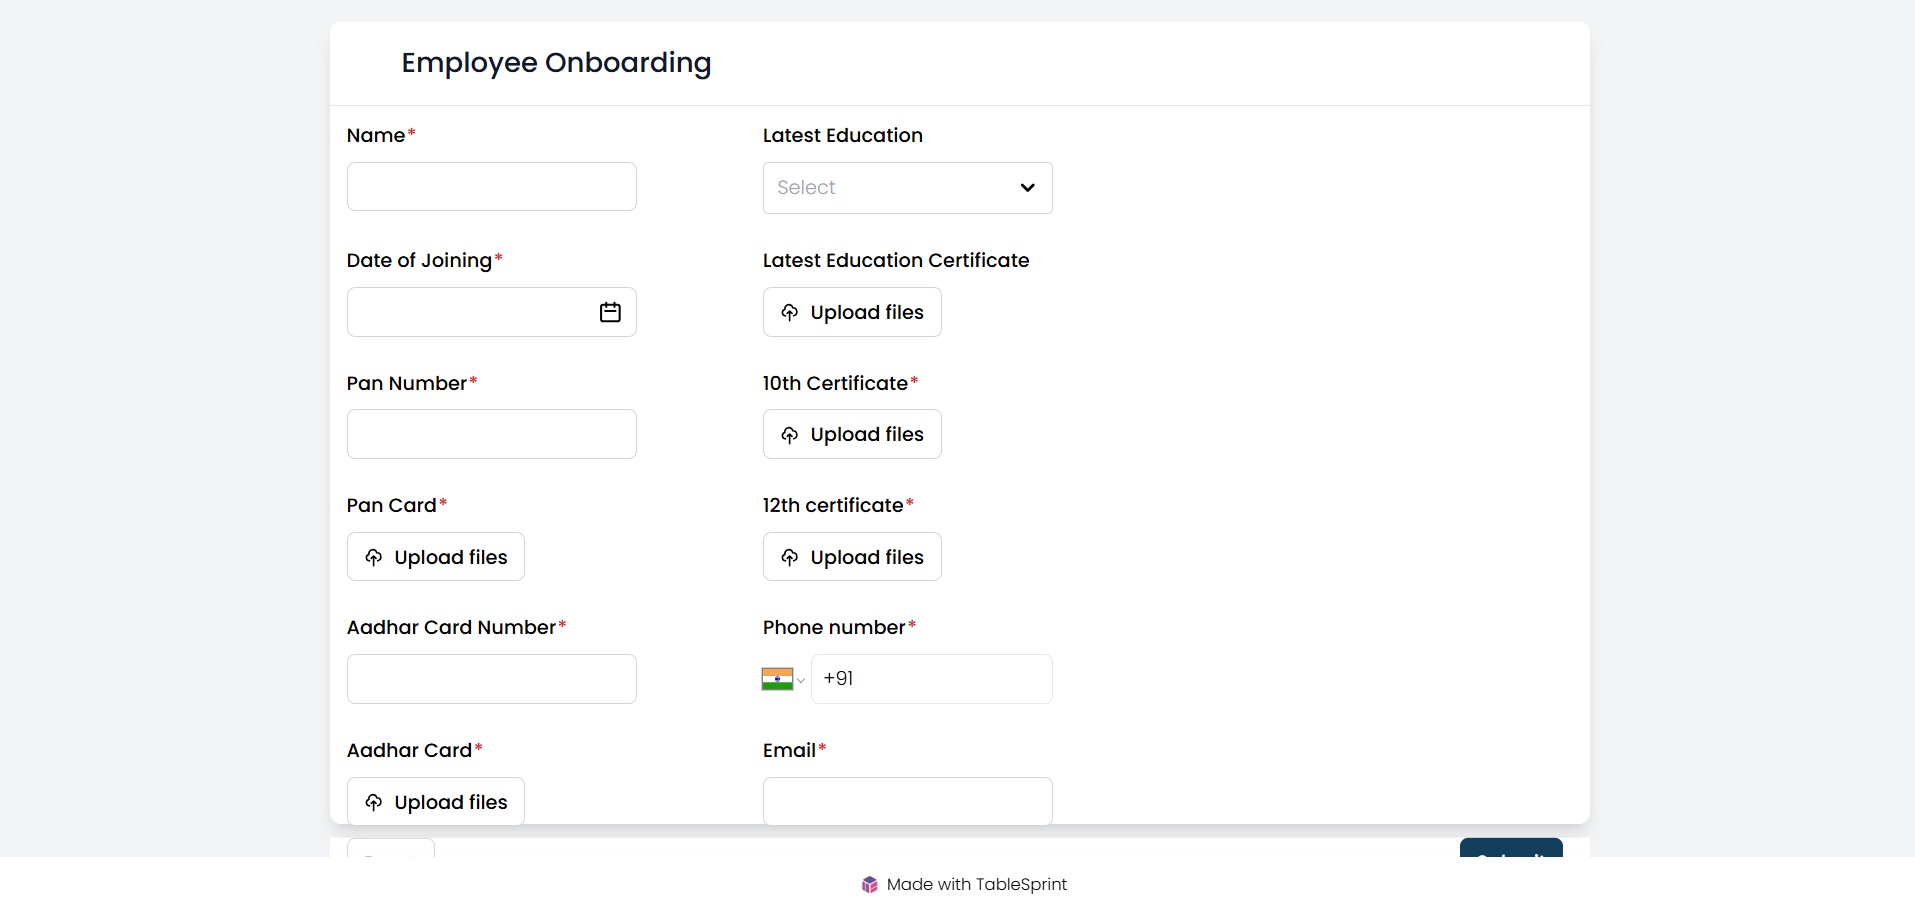Screen dimensions: 1915x907
Task: Click the Name input field
Action: click(491, 187)
